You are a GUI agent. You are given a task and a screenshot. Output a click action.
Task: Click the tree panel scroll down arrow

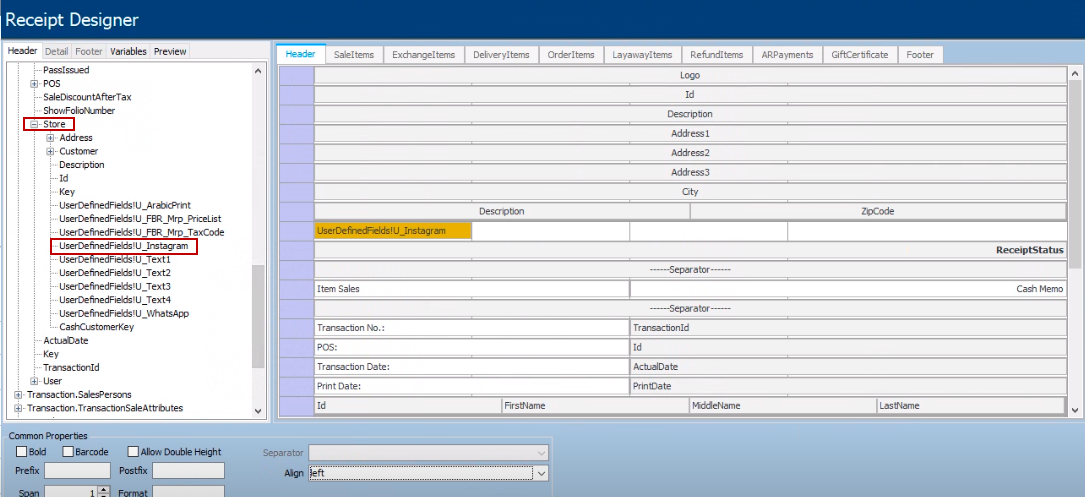258,410
